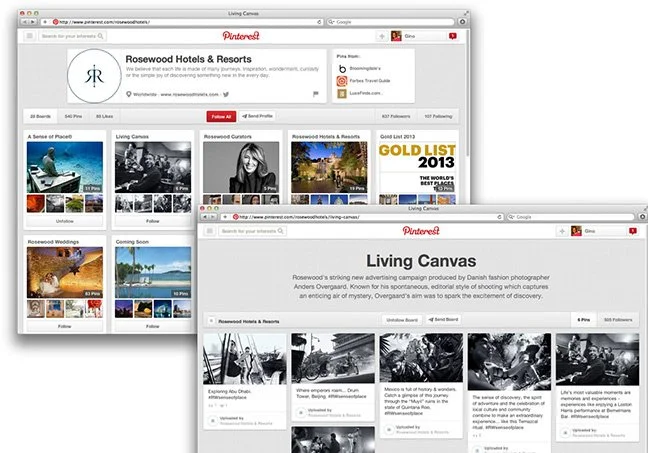Open Bloomingdale's icon in Pins from list
The image size is (648, 453).
pos(342,69)
